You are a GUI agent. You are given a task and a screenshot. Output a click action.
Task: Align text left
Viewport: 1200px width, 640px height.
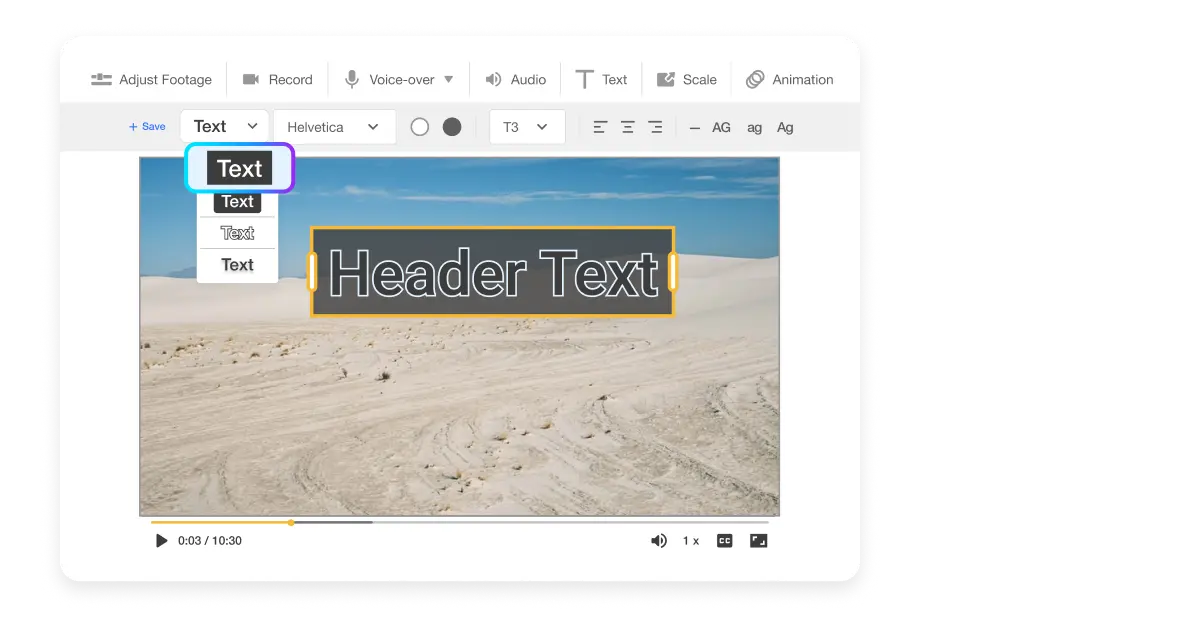pyautogui.click(x=600, y=127)
